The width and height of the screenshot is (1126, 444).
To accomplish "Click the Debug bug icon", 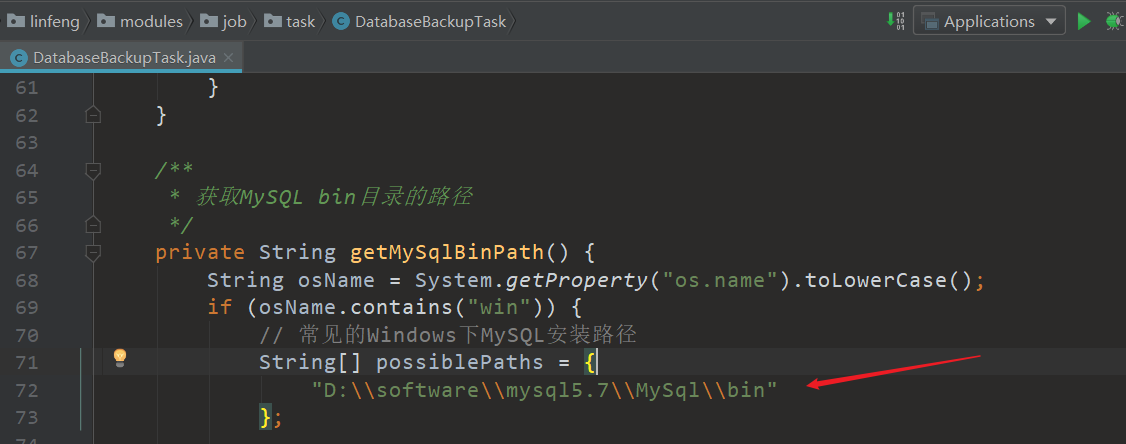I will (x=1115, y=21).
